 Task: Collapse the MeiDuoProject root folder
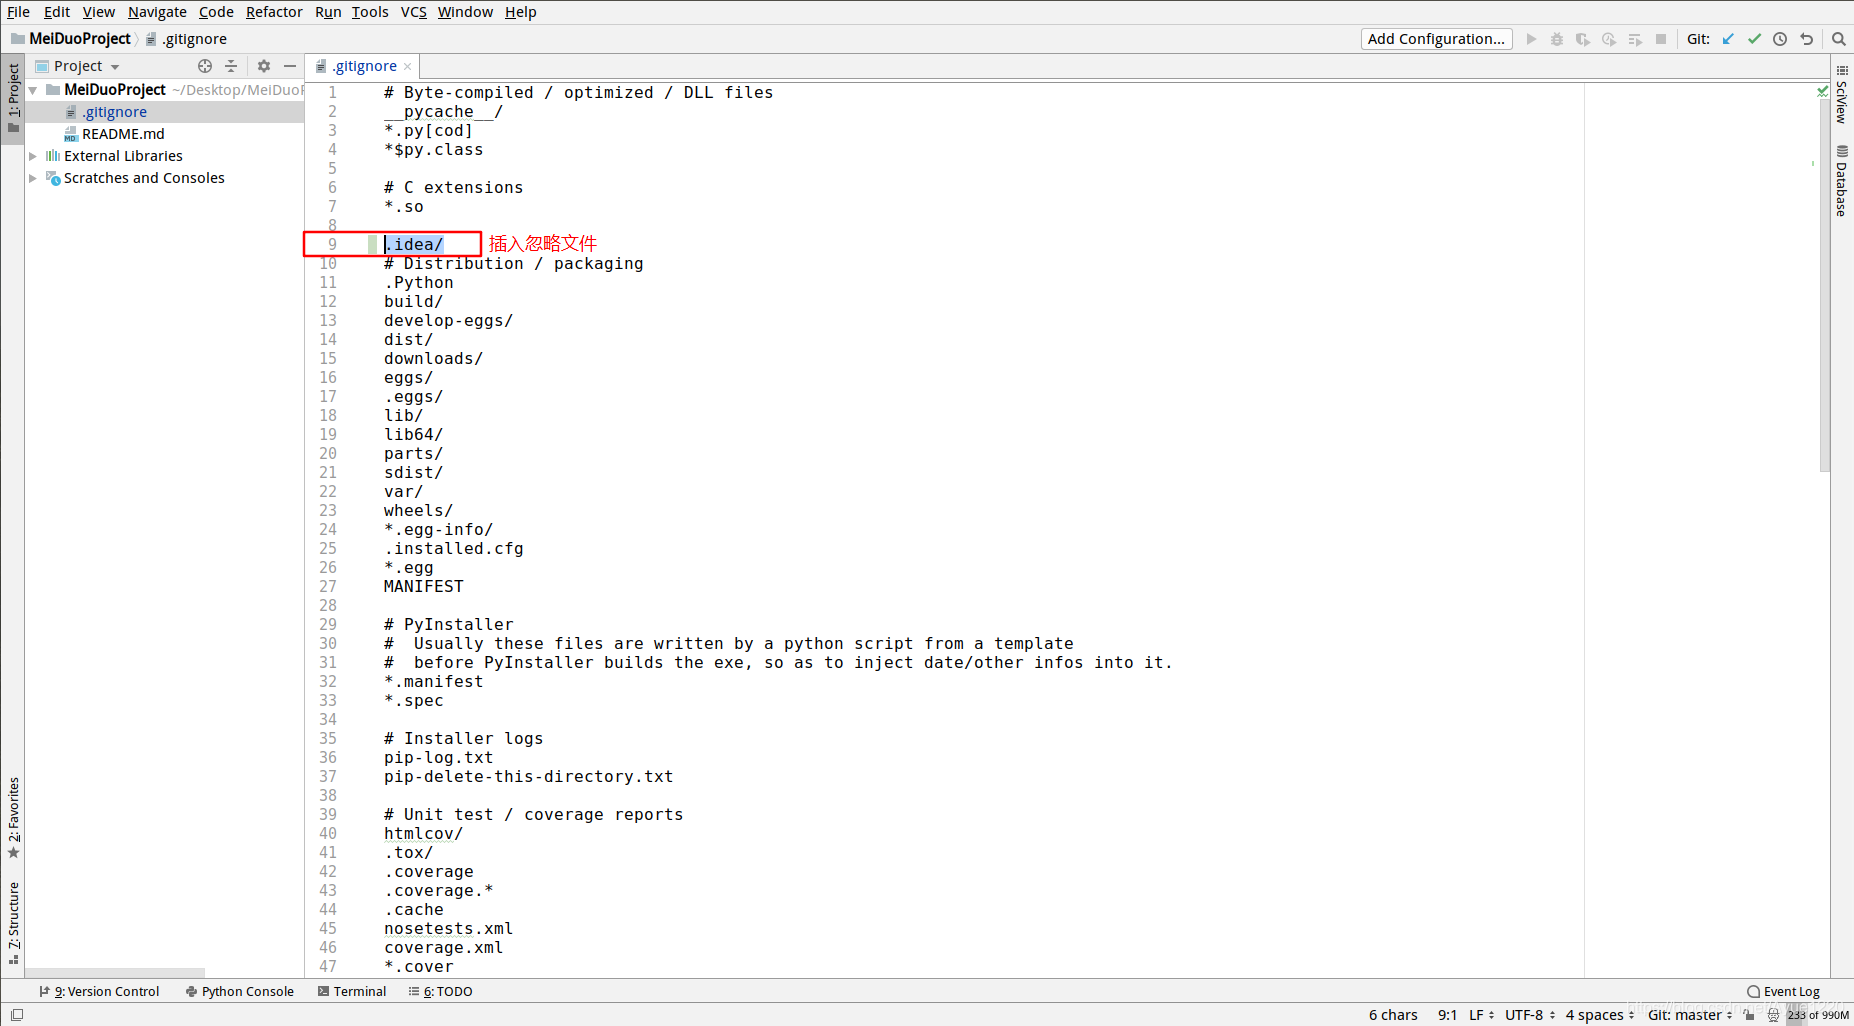click(x=33, y=90)
